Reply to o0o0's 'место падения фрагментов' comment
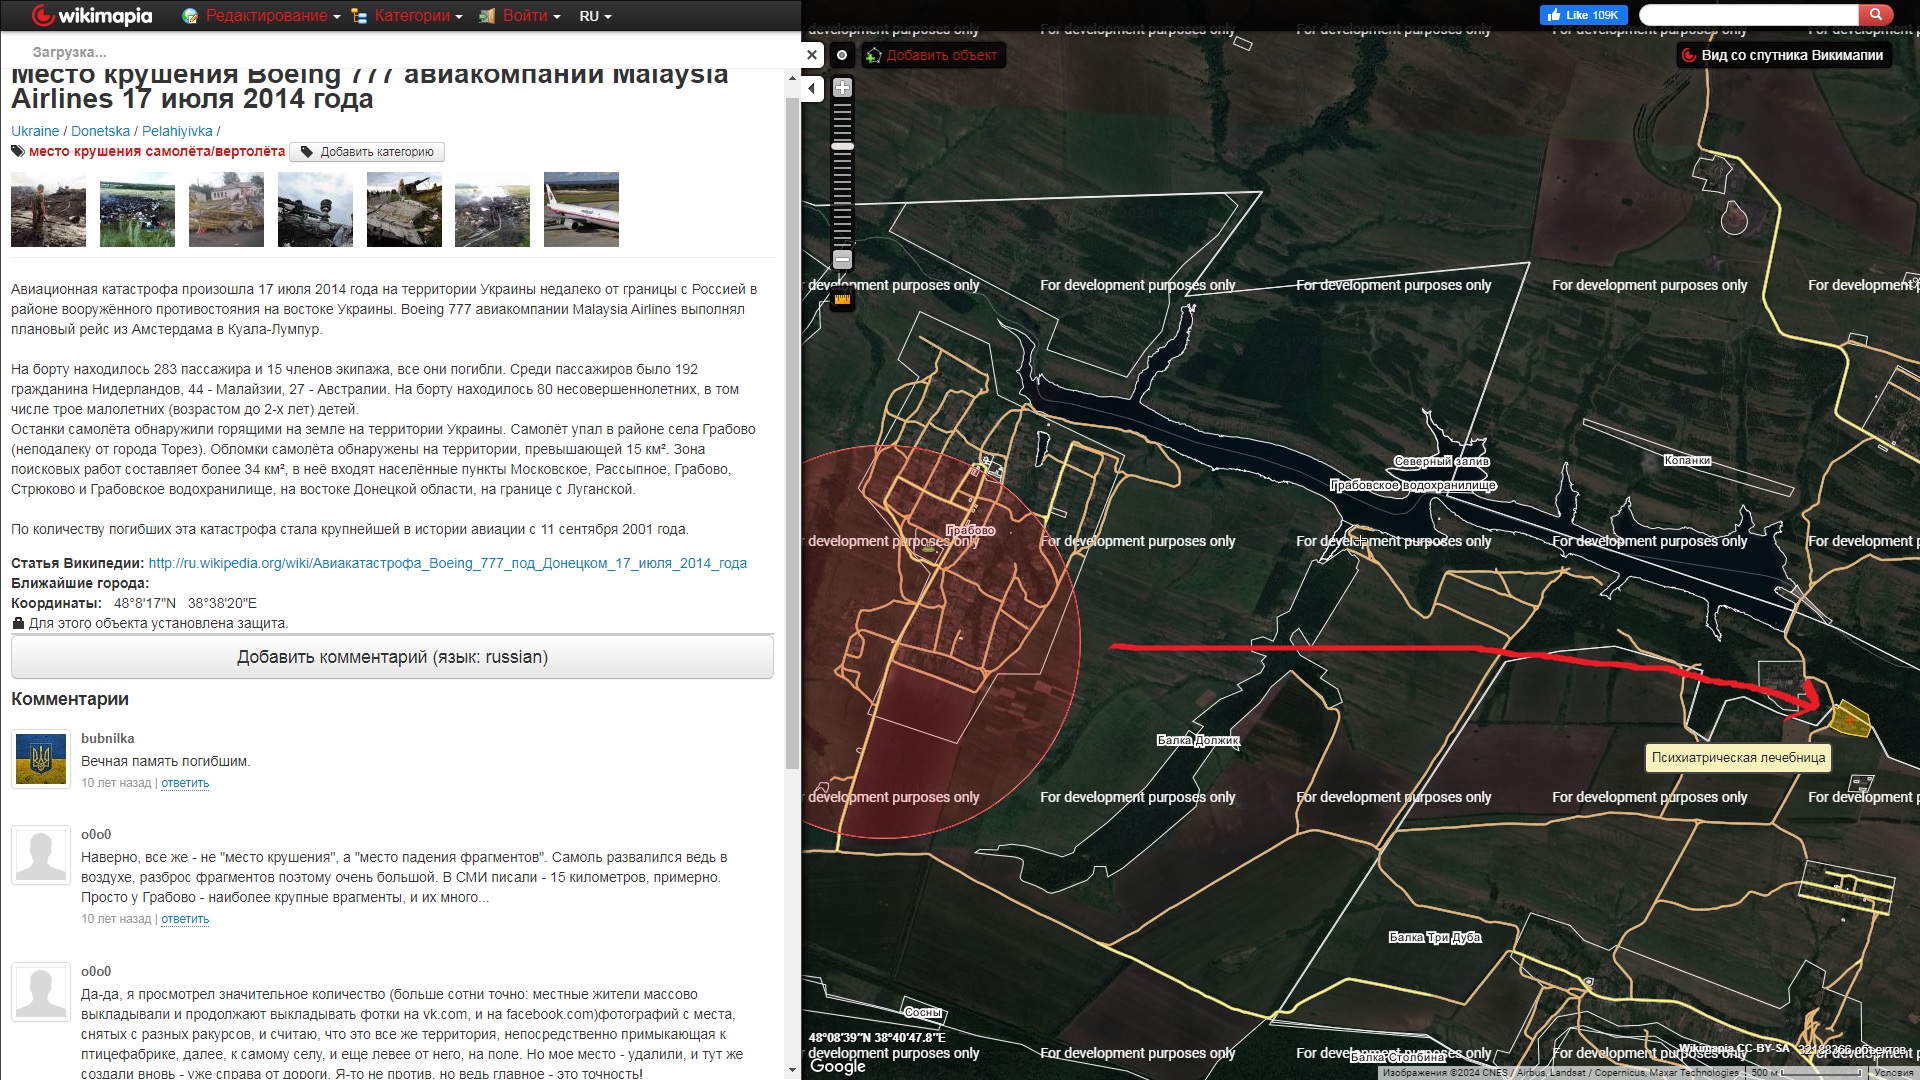The height and width of the screenshot is (1080, 1920). point(185,919)
